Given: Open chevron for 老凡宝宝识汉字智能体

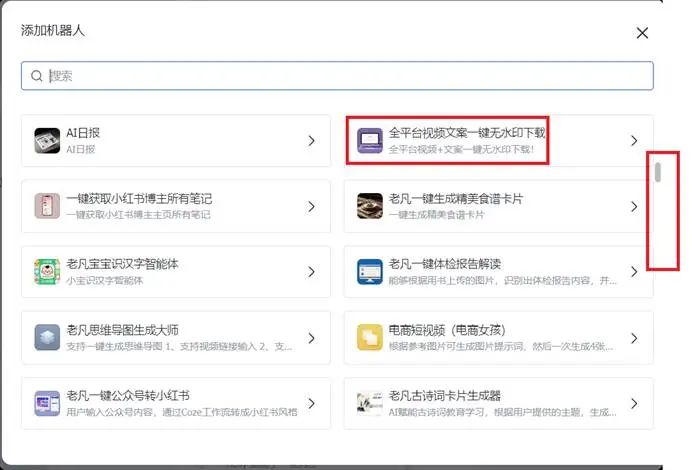Looking at the screenshot, I should [312, 271].
